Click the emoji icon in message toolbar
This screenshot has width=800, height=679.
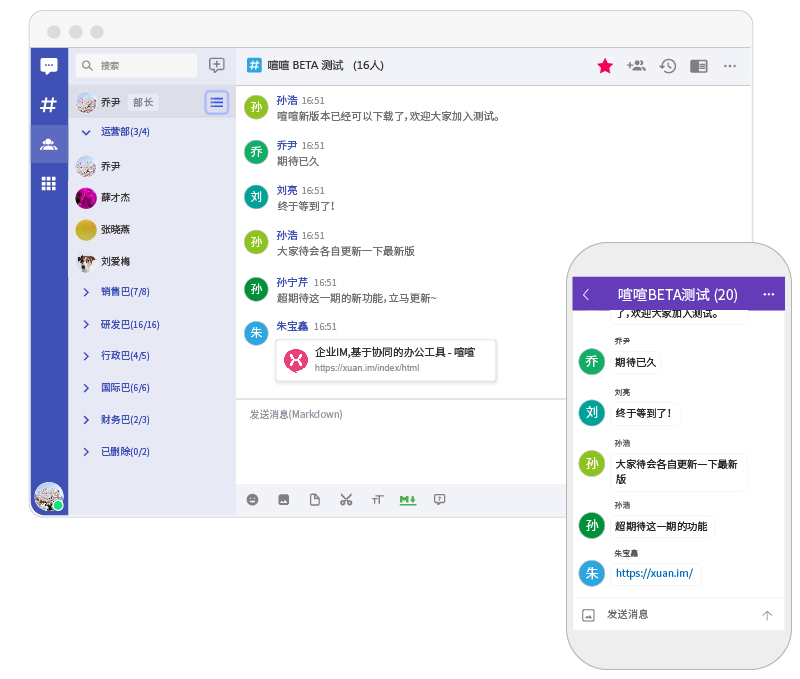253,499
